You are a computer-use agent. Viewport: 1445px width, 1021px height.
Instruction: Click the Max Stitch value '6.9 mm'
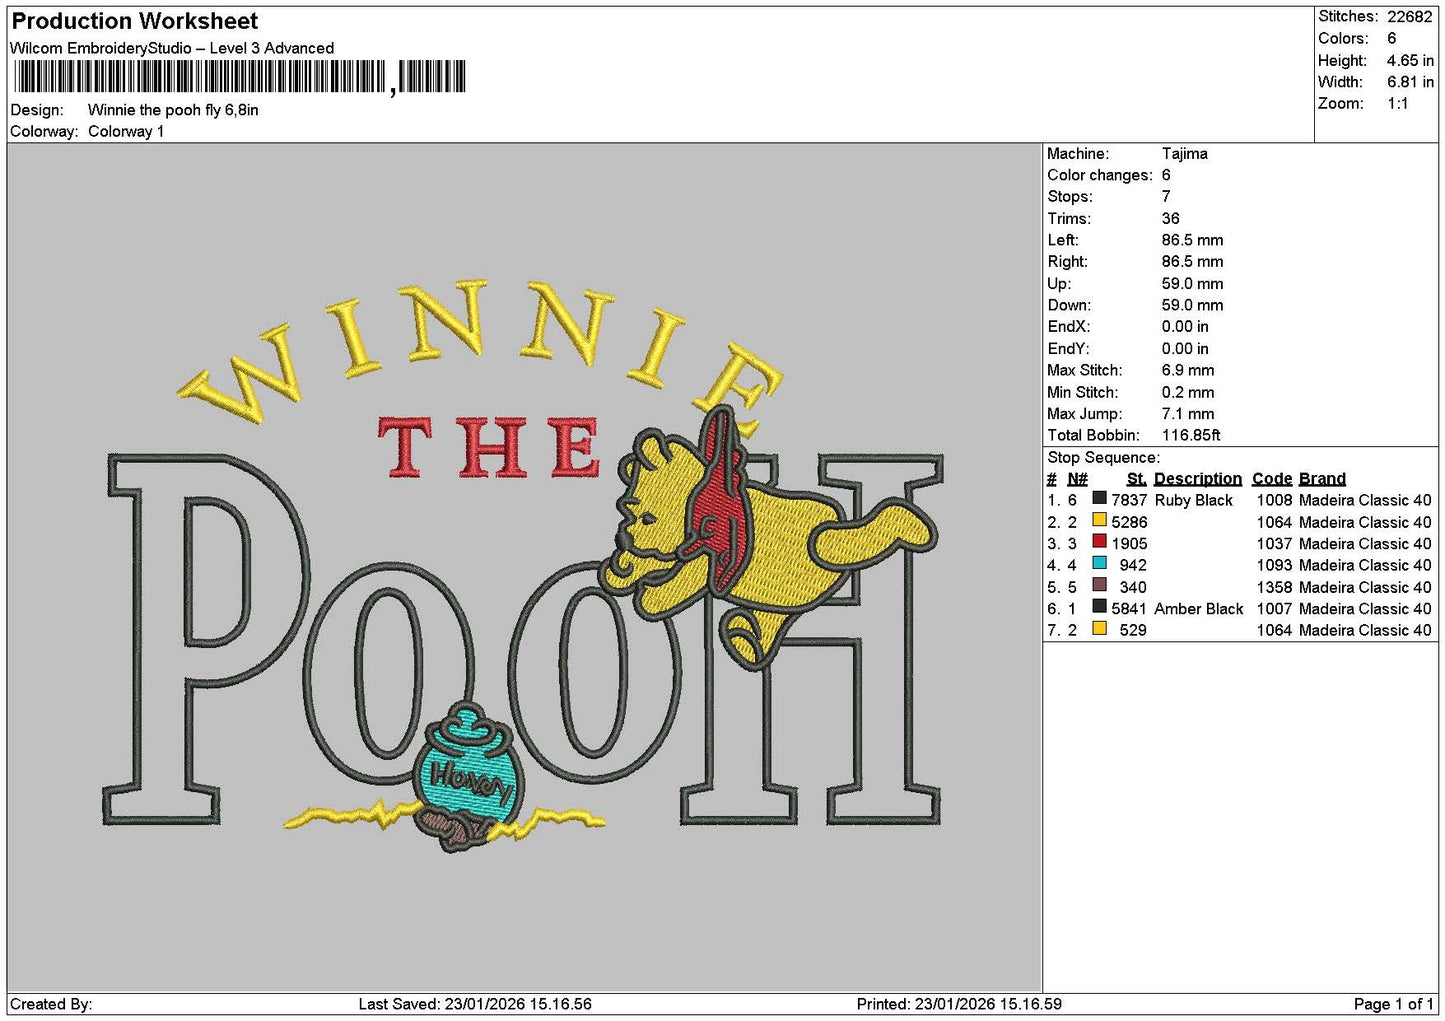click(1188, 370)
